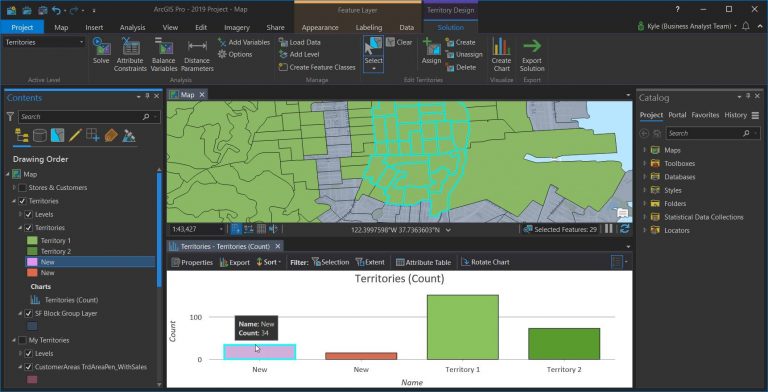This screenshot has height=392, width=768.
Task: Toggle Levels checkbox under My Territories
Action: pyautogui.click(x=28, y=353)
